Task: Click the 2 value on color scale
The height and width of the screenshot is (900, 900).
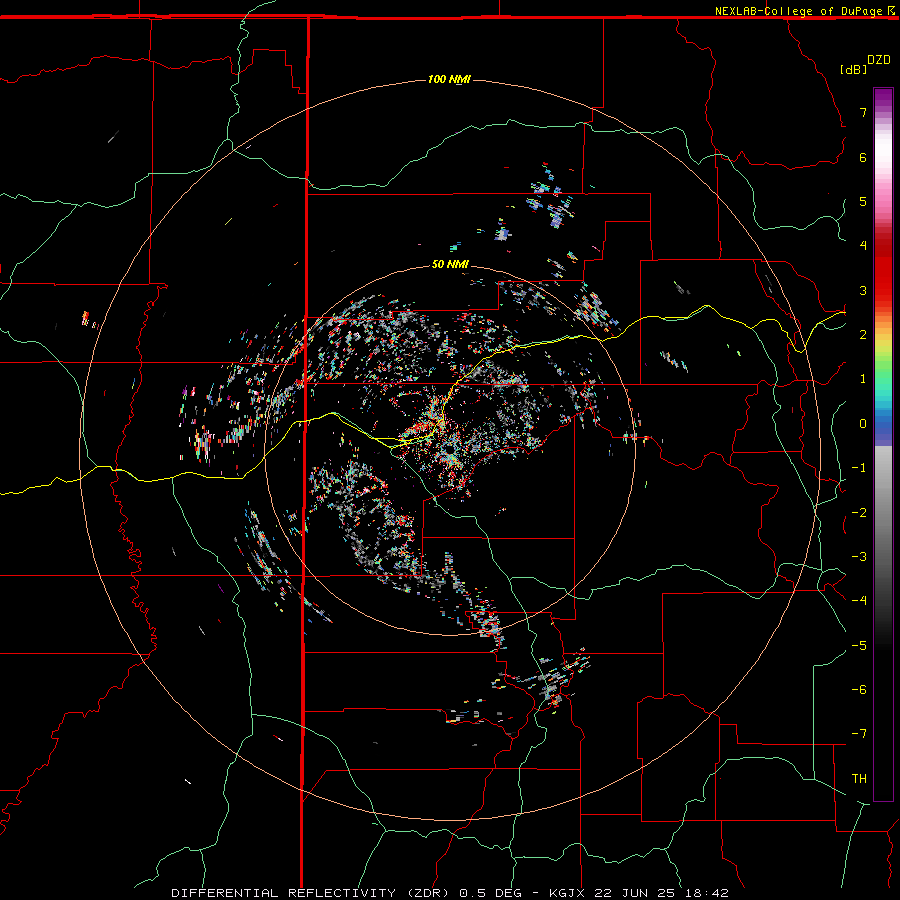Action: click(863, 335)
